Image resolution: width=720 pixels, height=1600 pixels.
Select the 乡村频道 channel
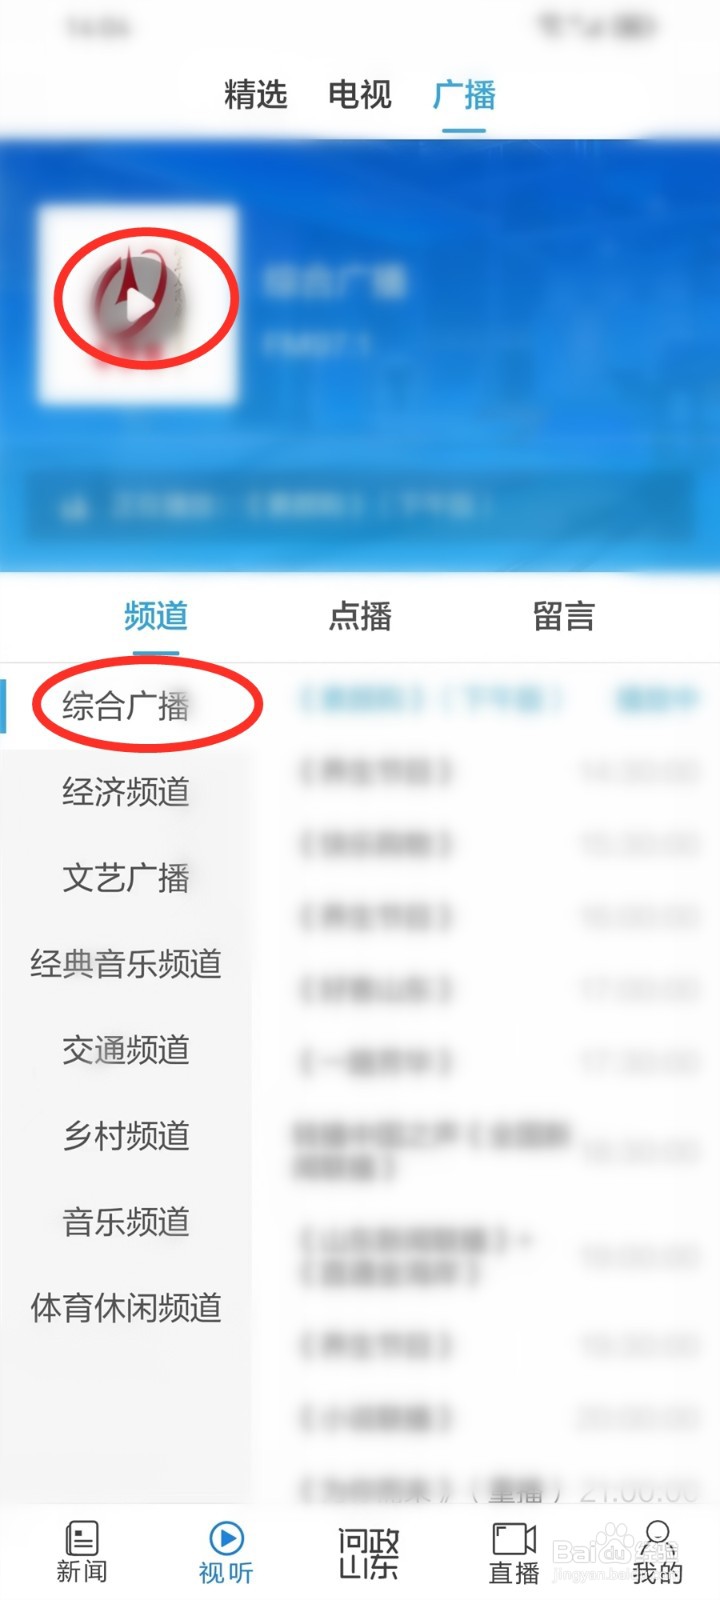pyautogui.click(x=126, y=1136)
